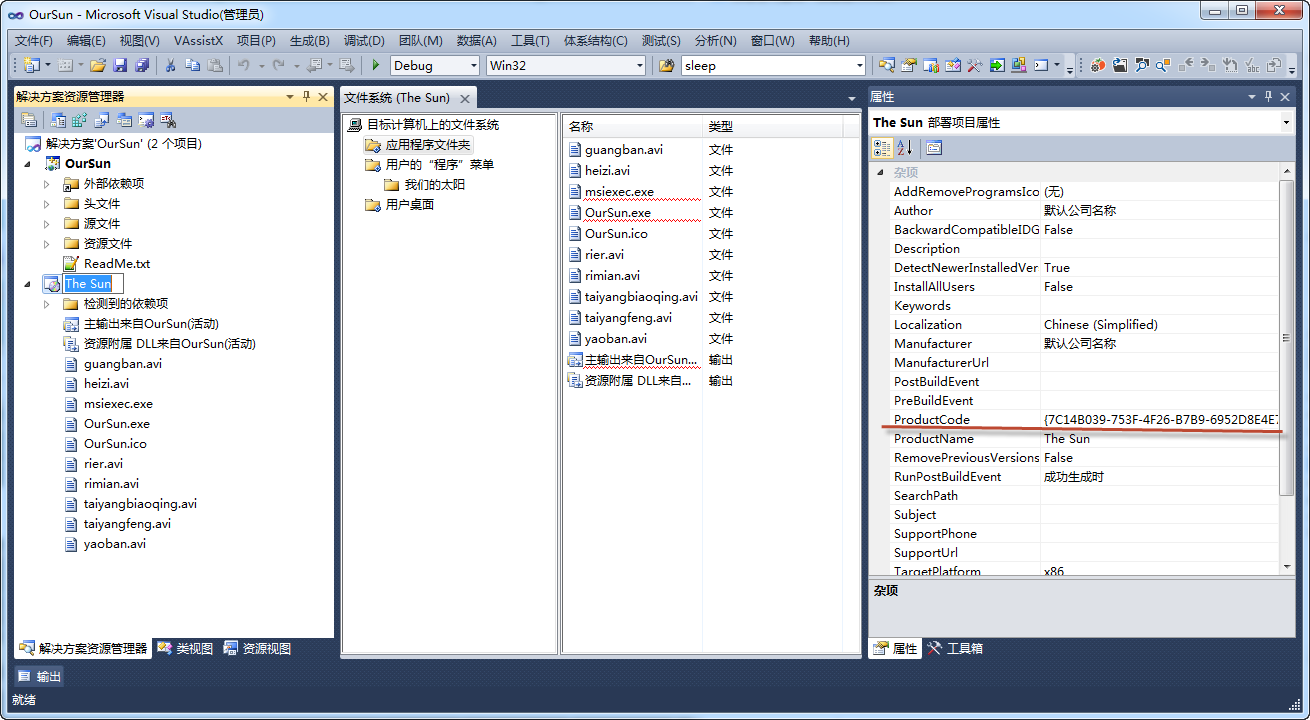This screenshot has width=1310, height=720.
Task: Expand the 资源文件 folder node
Action: coord(46,244)
